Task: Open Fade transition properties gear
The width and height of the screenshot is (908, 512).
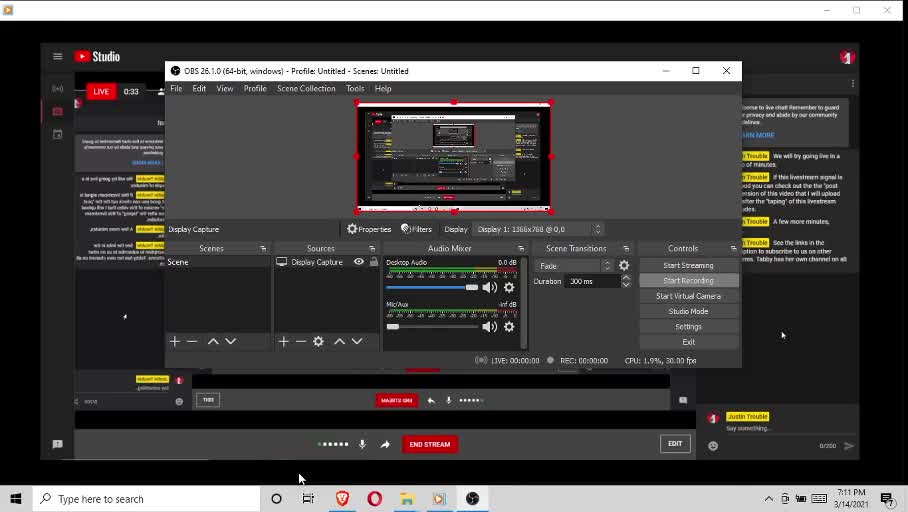Action: 624,265
